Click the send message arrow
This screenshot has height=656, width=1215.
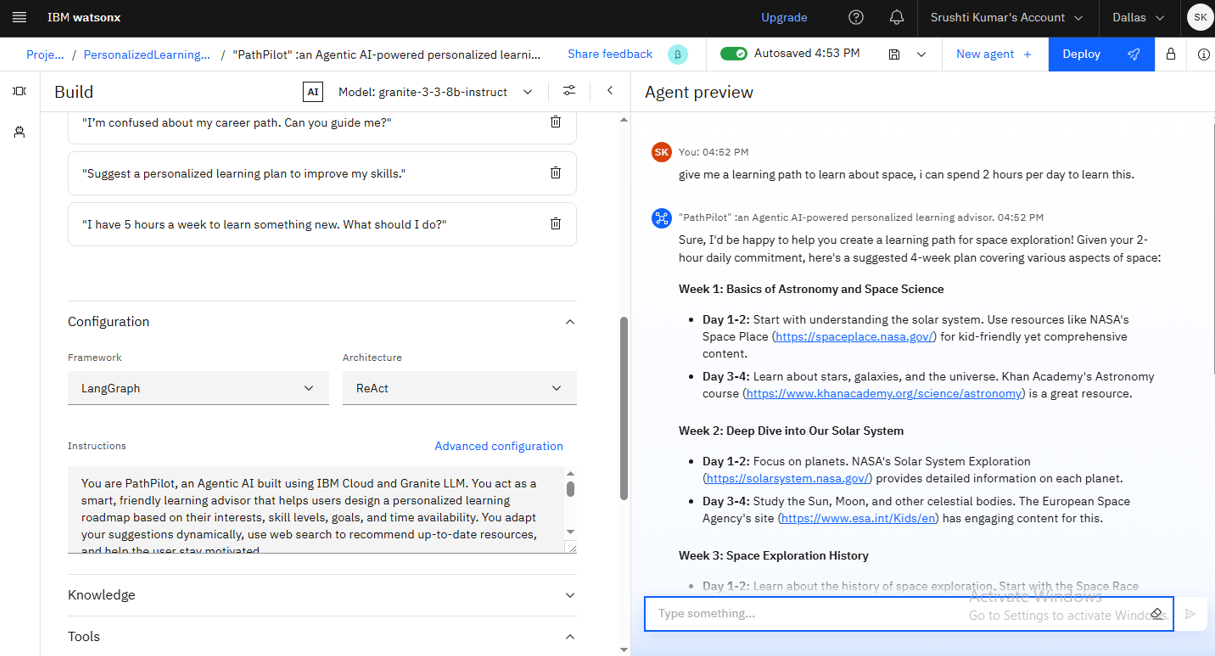point(1190,614)
